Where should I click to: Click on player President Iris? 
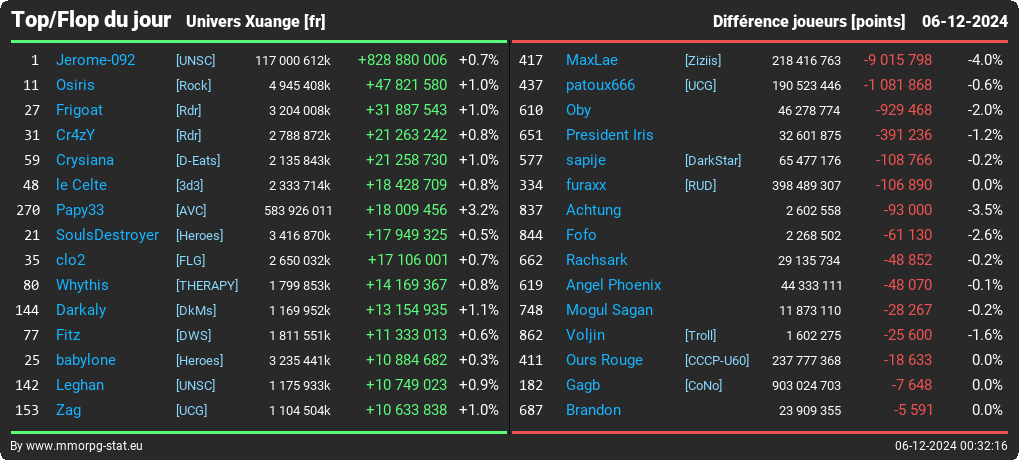coord(610,135)
